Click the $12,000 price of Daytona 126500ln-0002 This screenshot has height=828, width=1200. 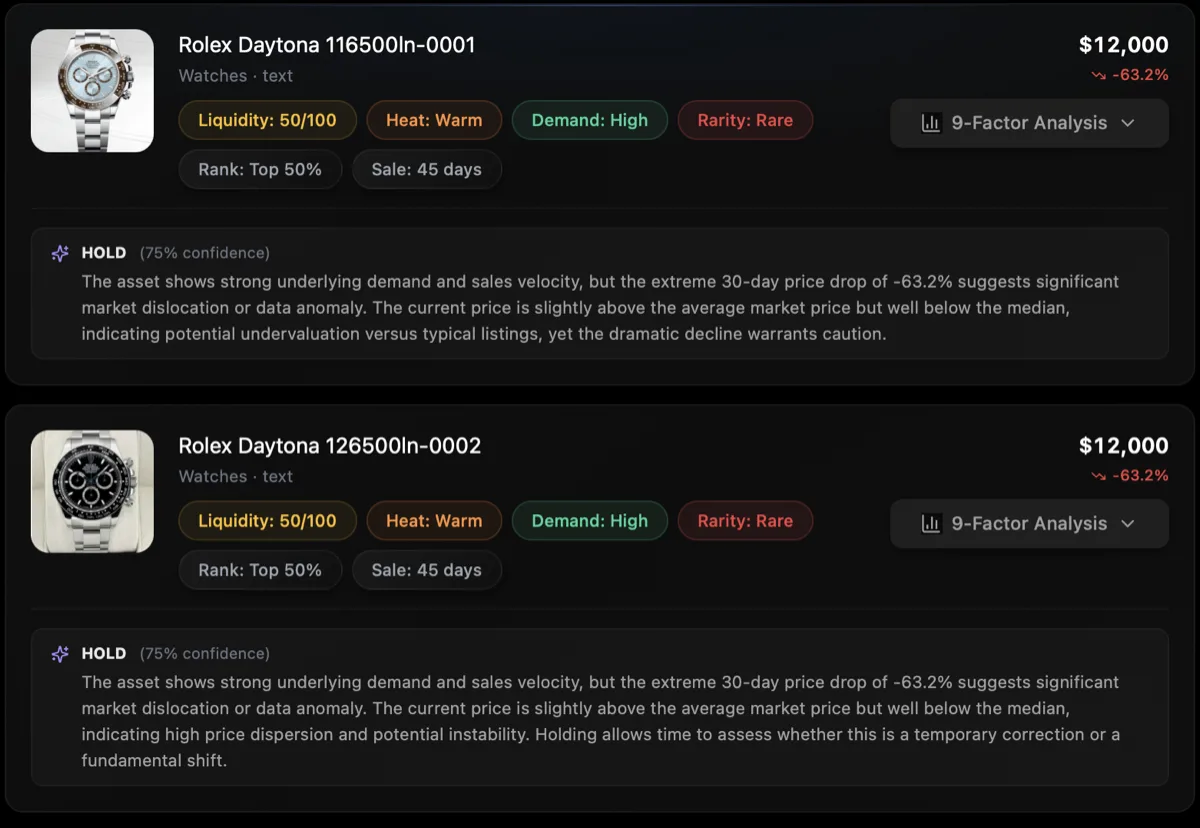(x=1124, y=446)
